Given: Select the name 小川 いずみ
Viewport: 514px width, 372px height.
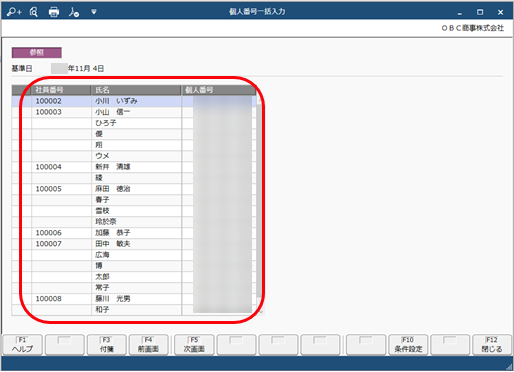Looking at the screenshot, I should (116, 101).
